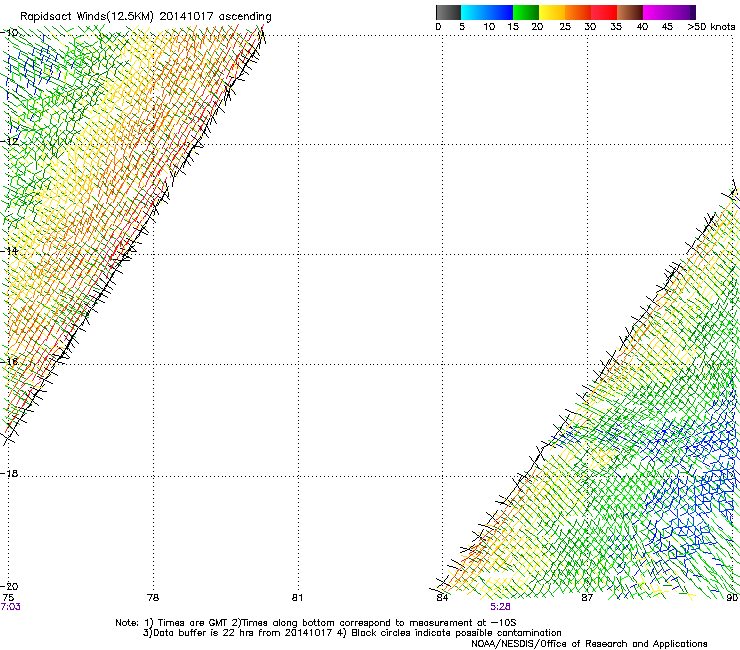Viewport: 740px width, 650px height.
Task: Click the longitude label '78'
Action: tap(153, 598)
